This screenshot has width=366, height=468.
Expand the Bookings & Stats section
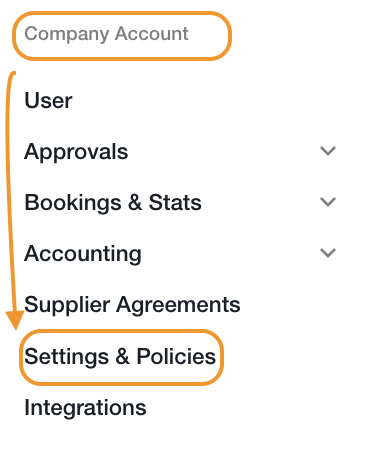328,202
